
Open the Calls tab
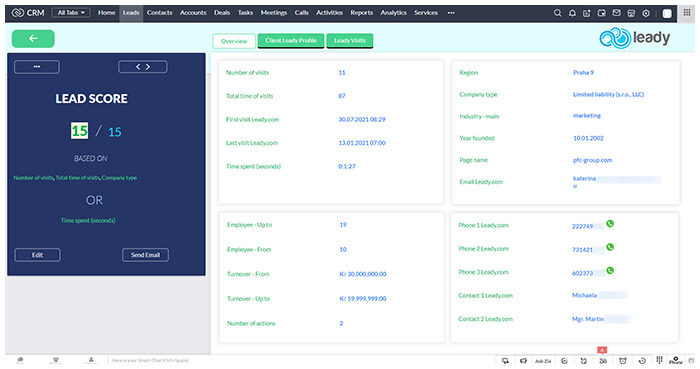point(301,12)
